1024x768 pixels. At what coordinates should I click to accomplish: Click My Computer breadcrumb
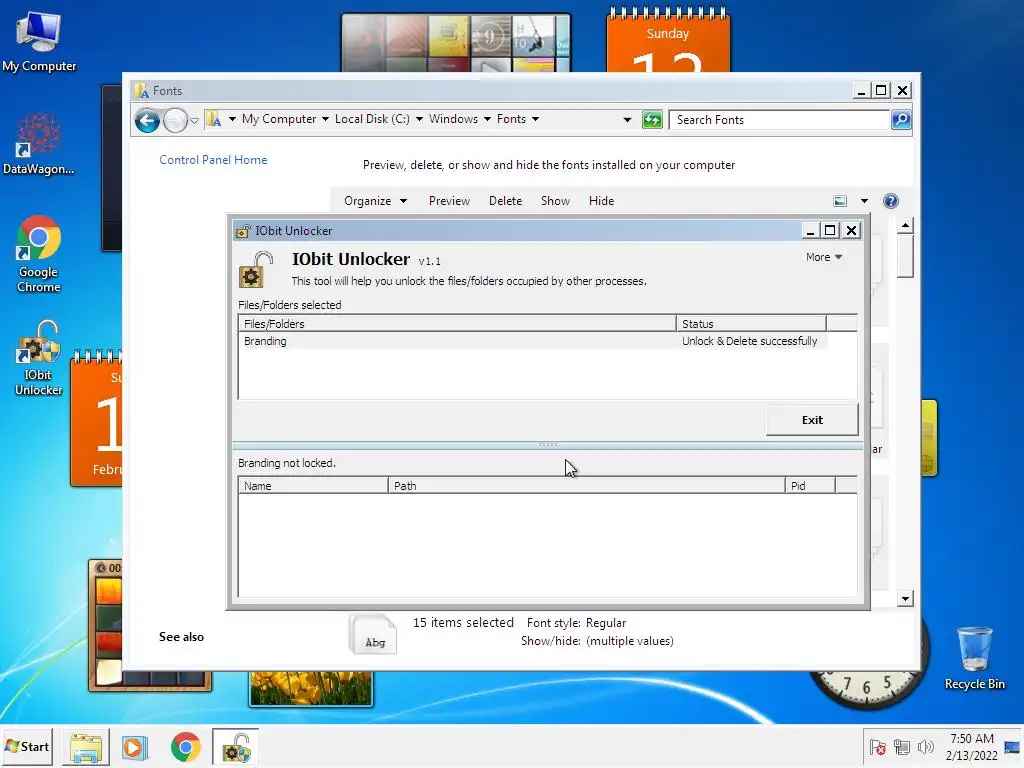[x=279, y=119]
